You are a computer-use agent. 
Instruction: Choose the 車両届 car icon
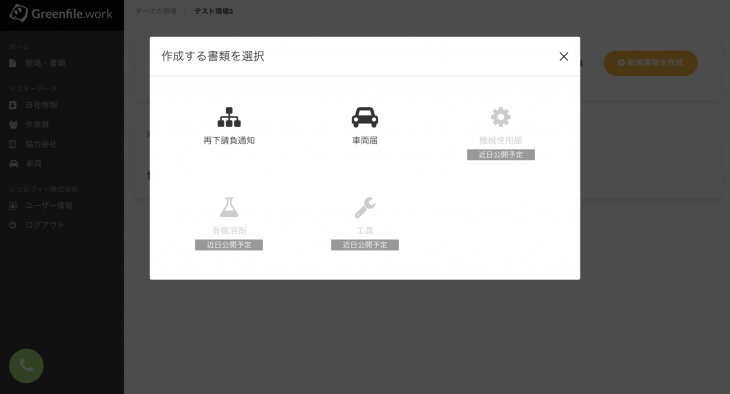(x=365, y=117)
